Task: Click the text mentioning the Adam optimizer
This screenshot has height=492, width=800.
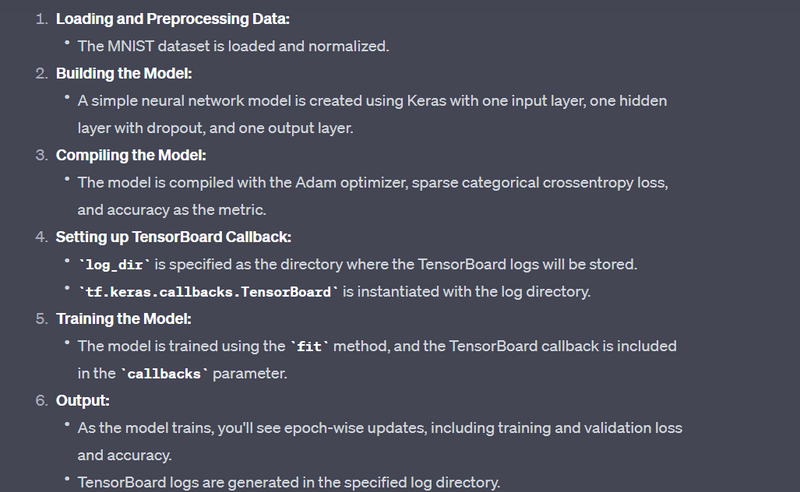Action: (372, 182)
